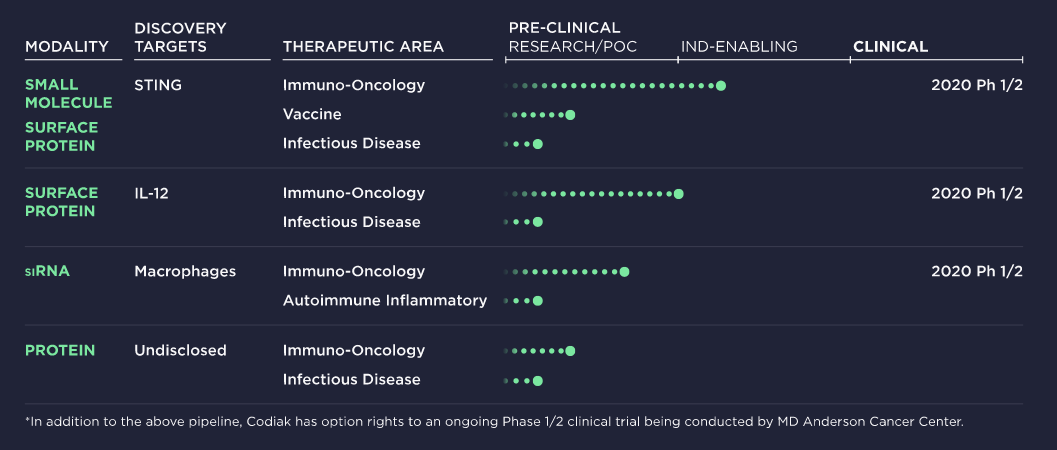The width and height of the screenshot is (1057, 450).
Task: Click the CLINICAL stage header
Action: click(890, 46)
